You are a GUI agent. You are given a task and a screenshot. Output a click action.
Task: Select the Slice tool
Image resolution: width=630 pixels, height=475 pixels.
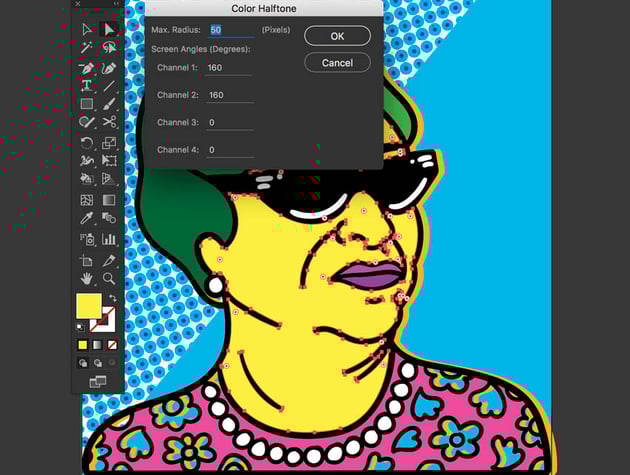(108, 260)
